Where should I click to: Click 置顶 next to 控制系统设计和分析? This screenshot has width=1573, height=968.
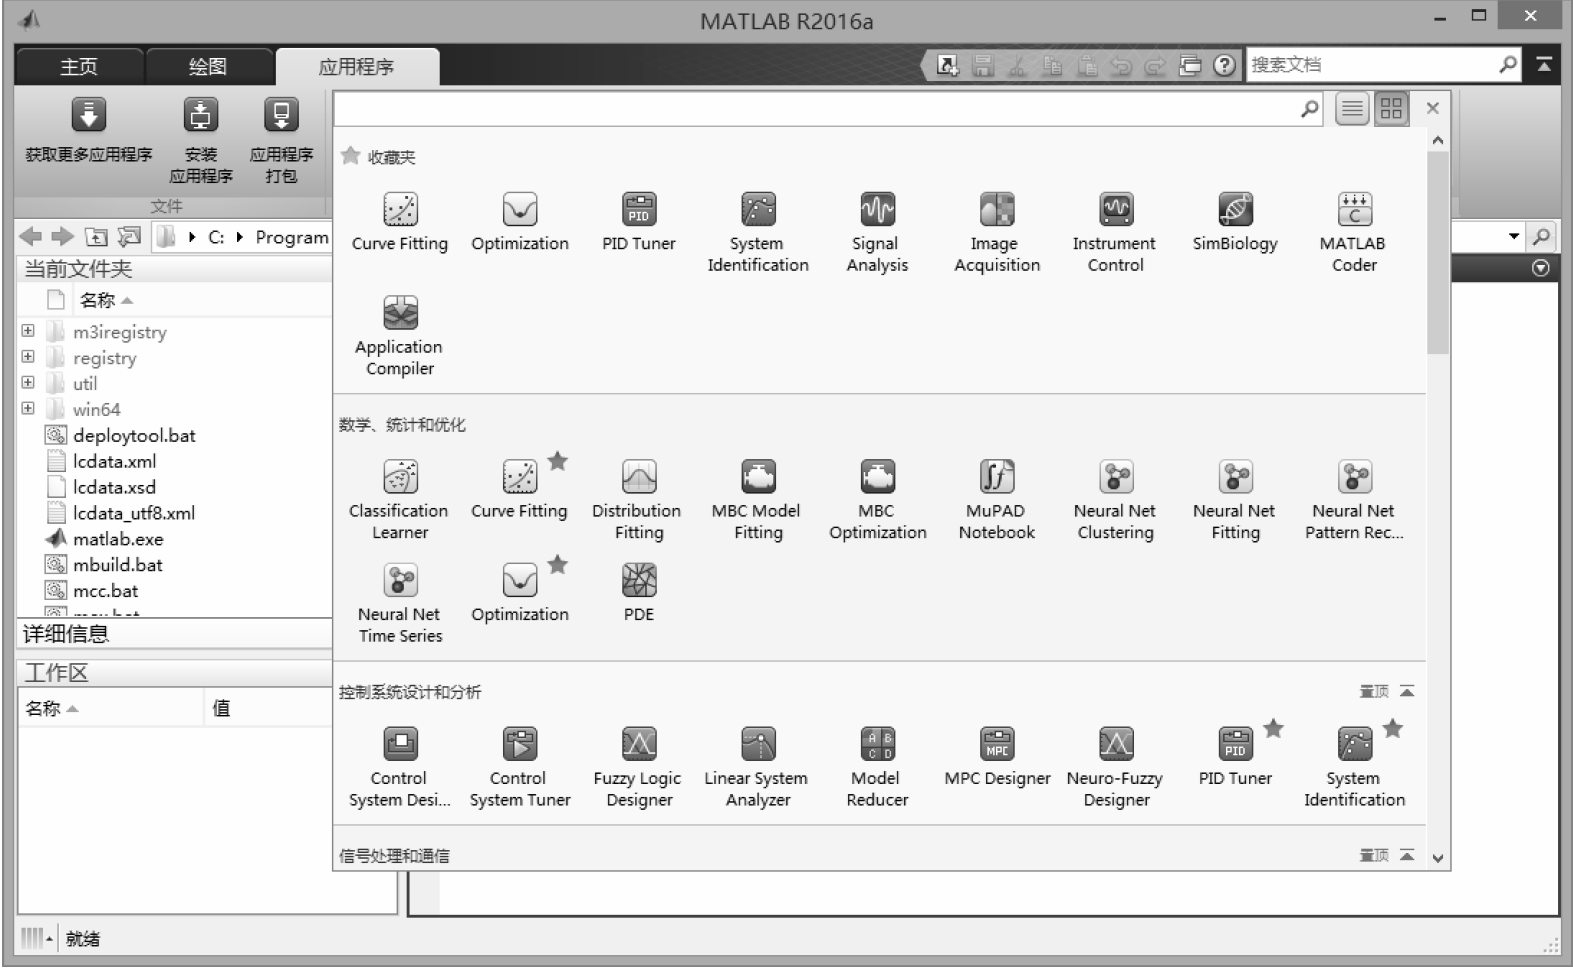1374,692
